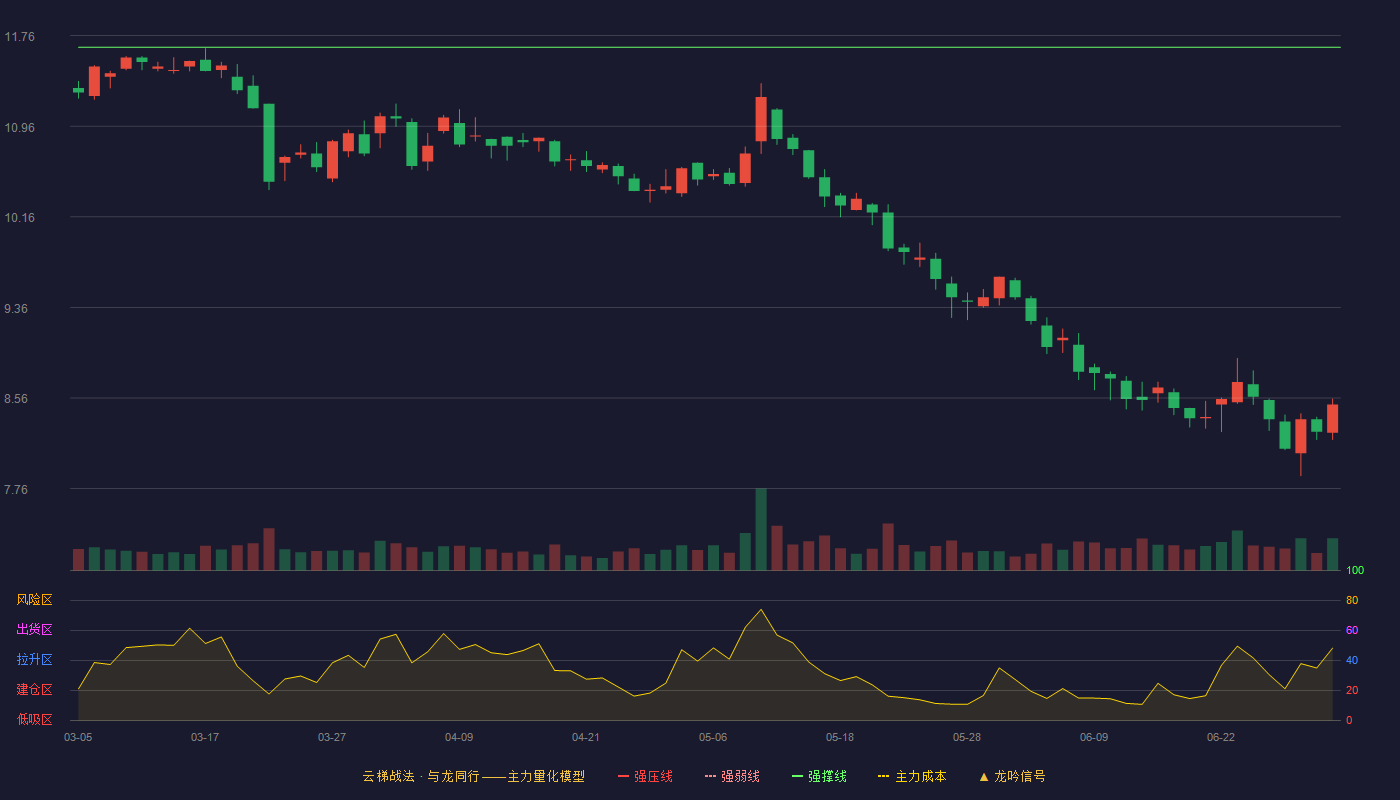1400x800 pixels.
Task: Click the 11.76 price axis label
Action: point(19,37)
